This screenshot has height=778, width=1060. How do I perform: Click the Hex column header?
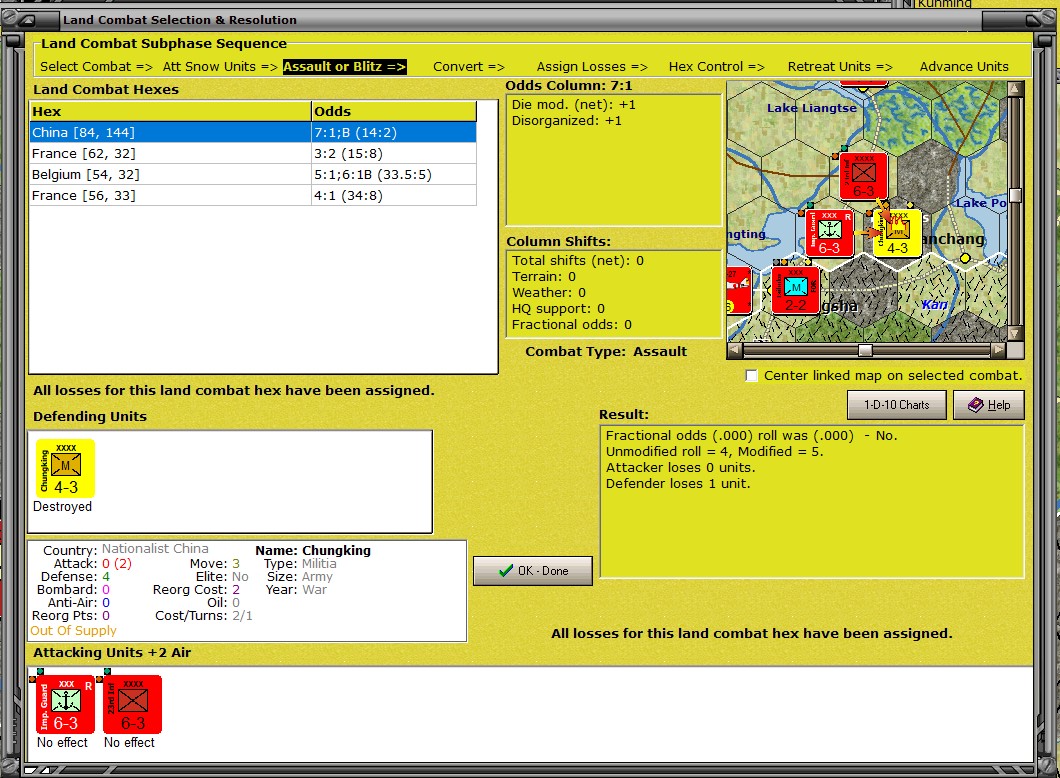click(x=170, y=112)
